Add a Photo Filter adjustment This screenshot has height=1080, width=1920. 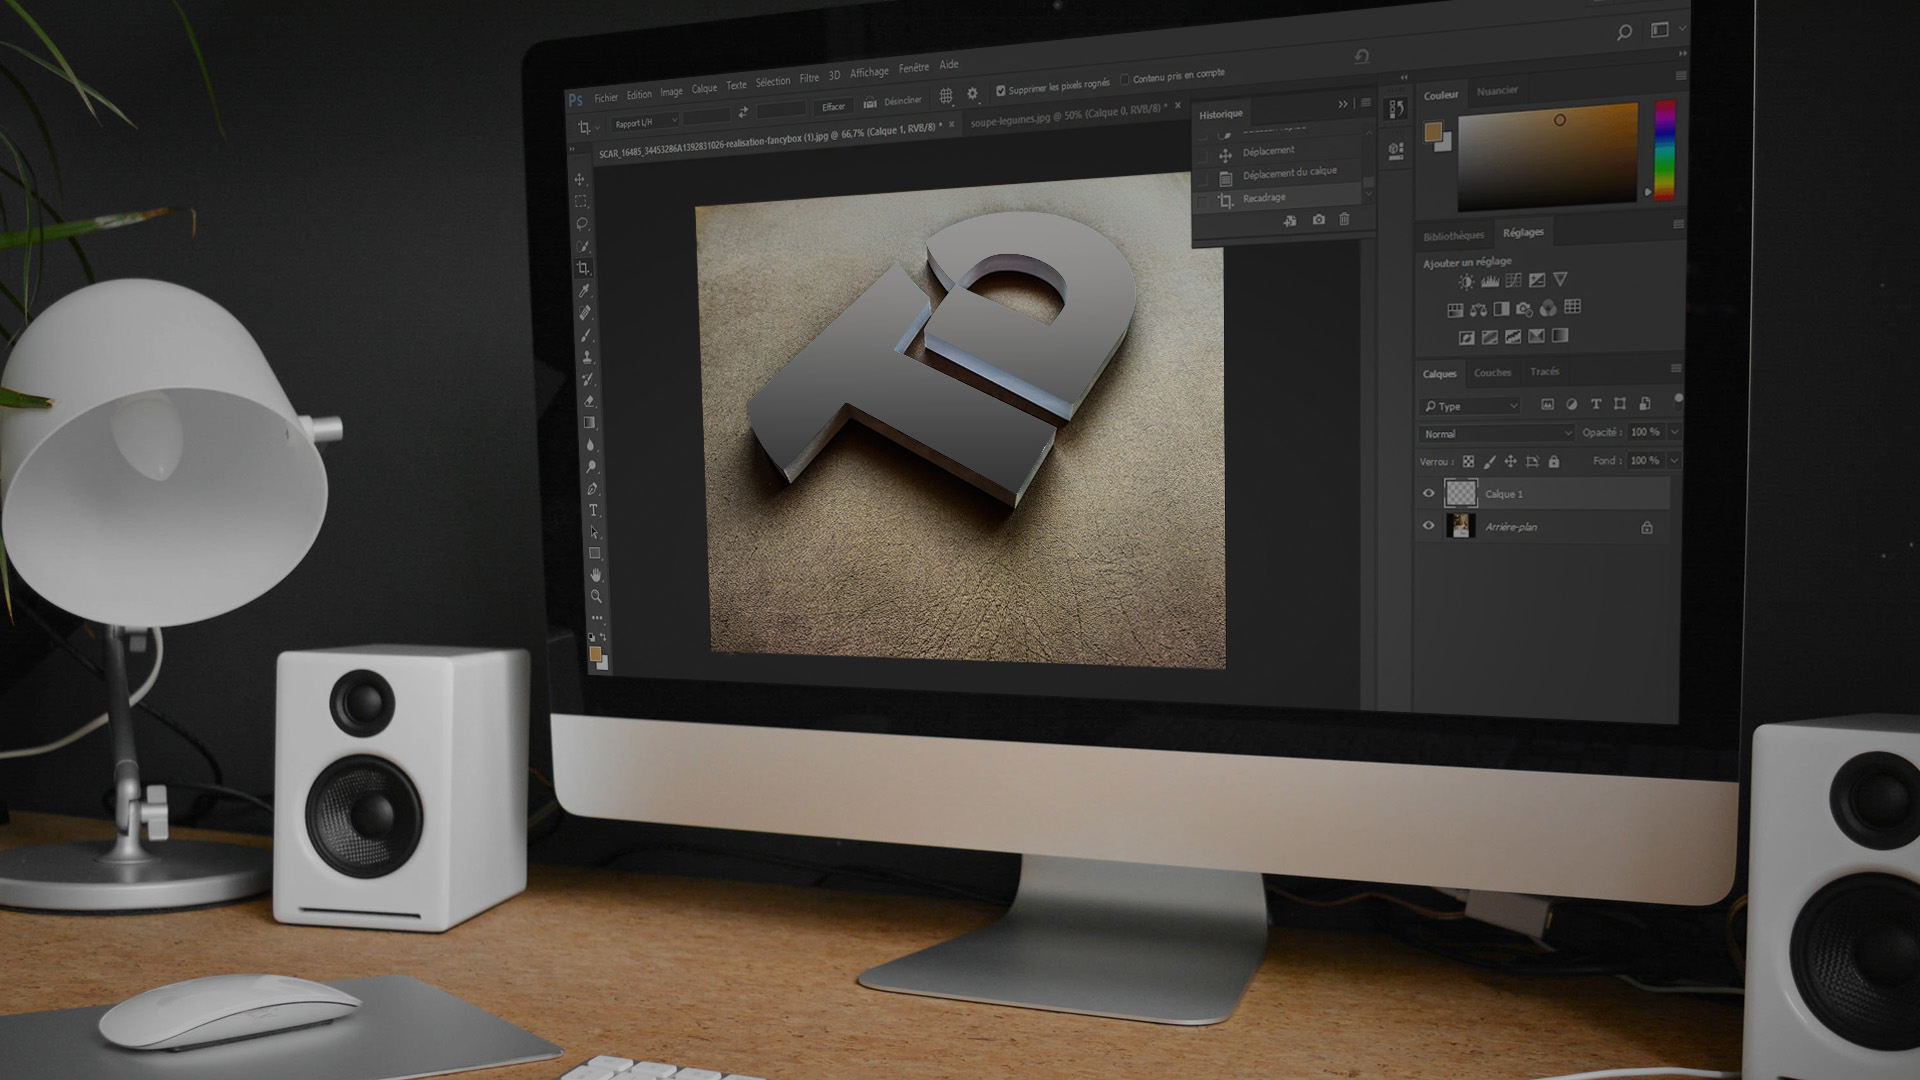tap(1524, 309)
